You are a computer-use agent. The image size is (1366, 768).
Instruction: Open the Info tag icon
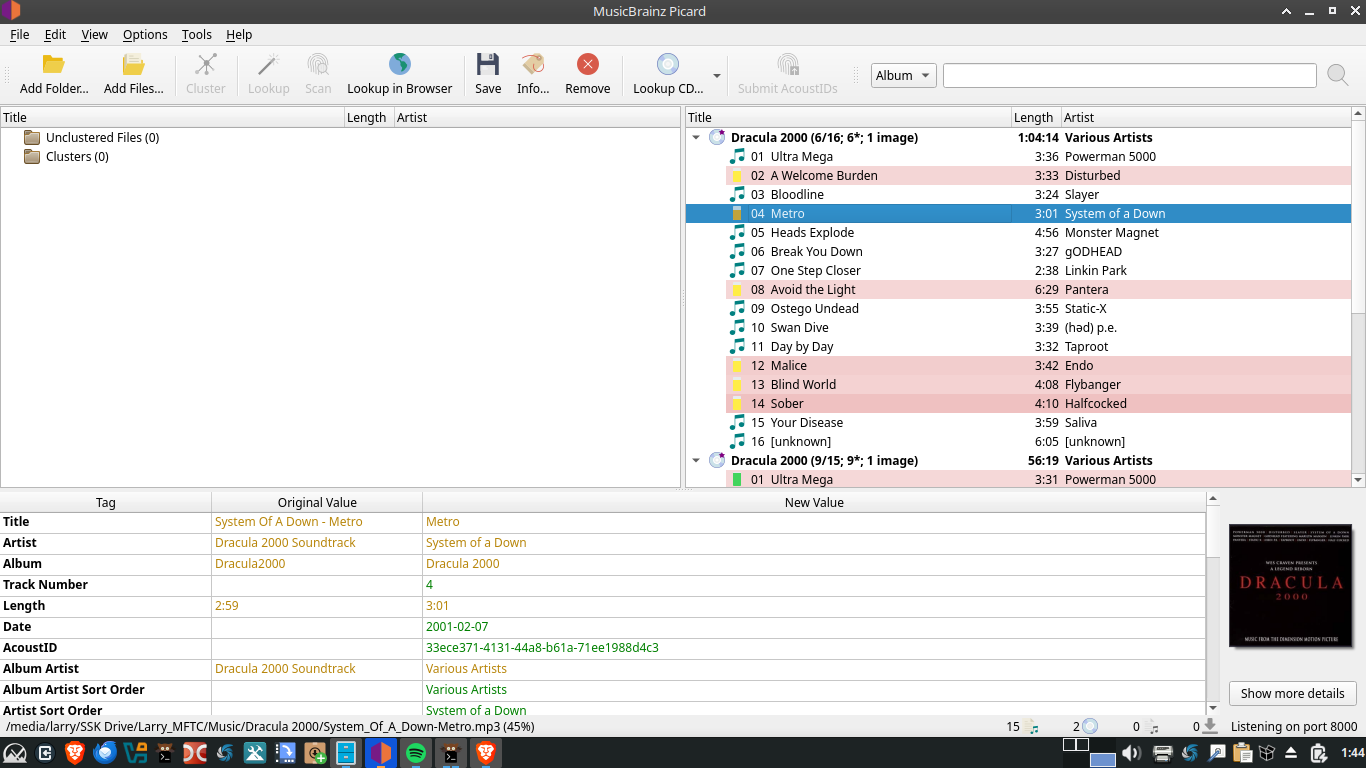533,65
